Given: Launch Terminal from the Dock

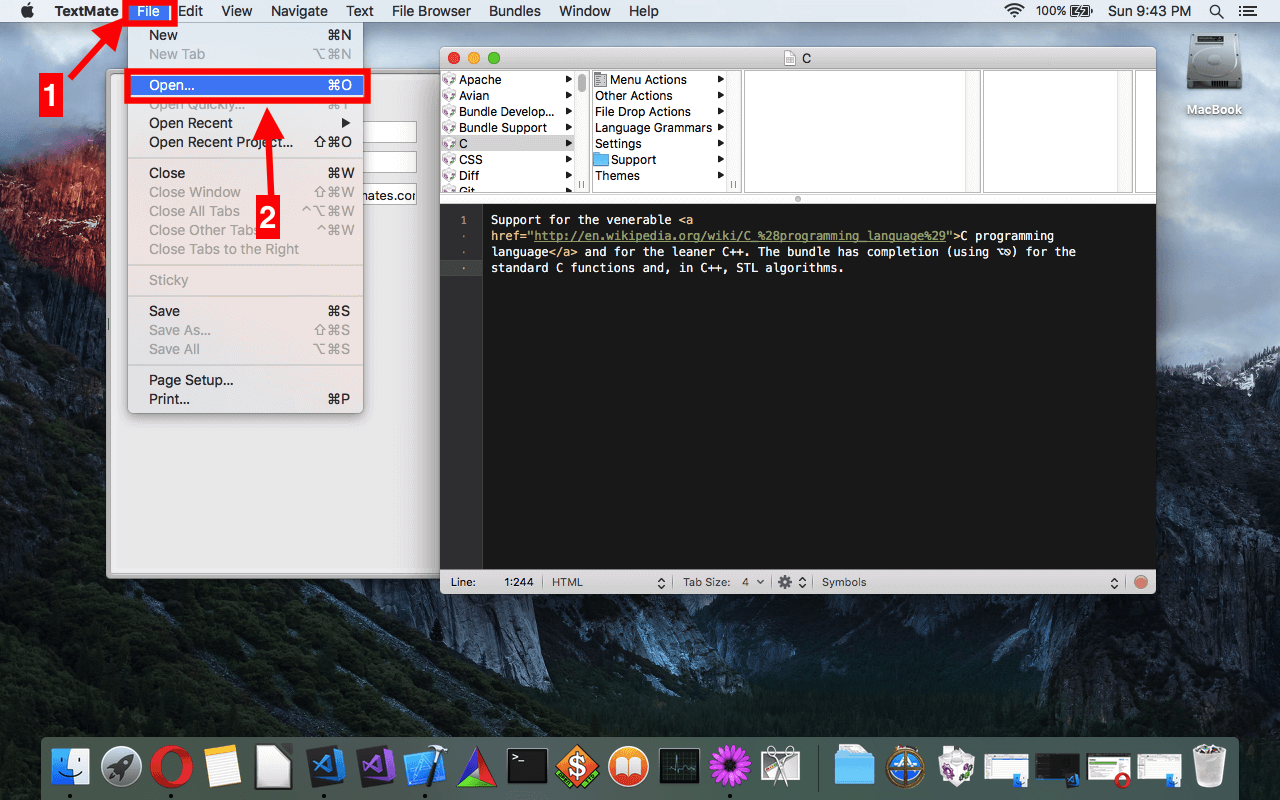Looking at the screenshot, I should (x=527, y=767).
